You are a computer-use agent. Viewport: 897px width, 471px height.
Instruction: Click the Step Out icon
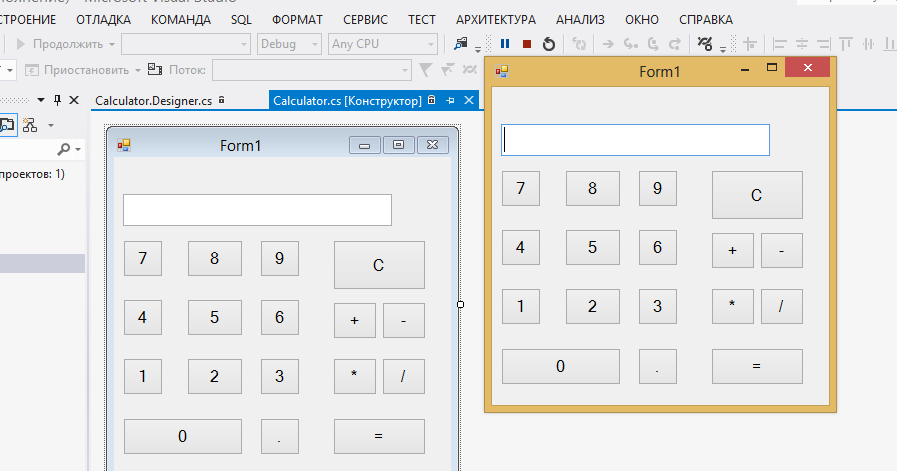(675, 43)
